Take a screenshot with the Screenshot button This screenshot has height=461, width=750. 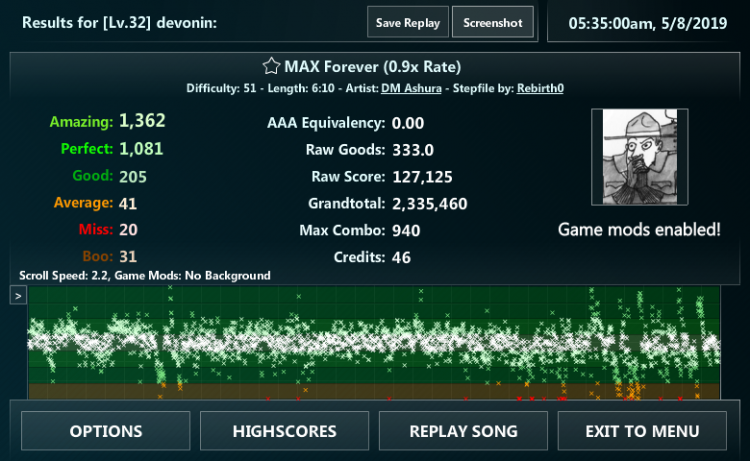tap(492, 22)
